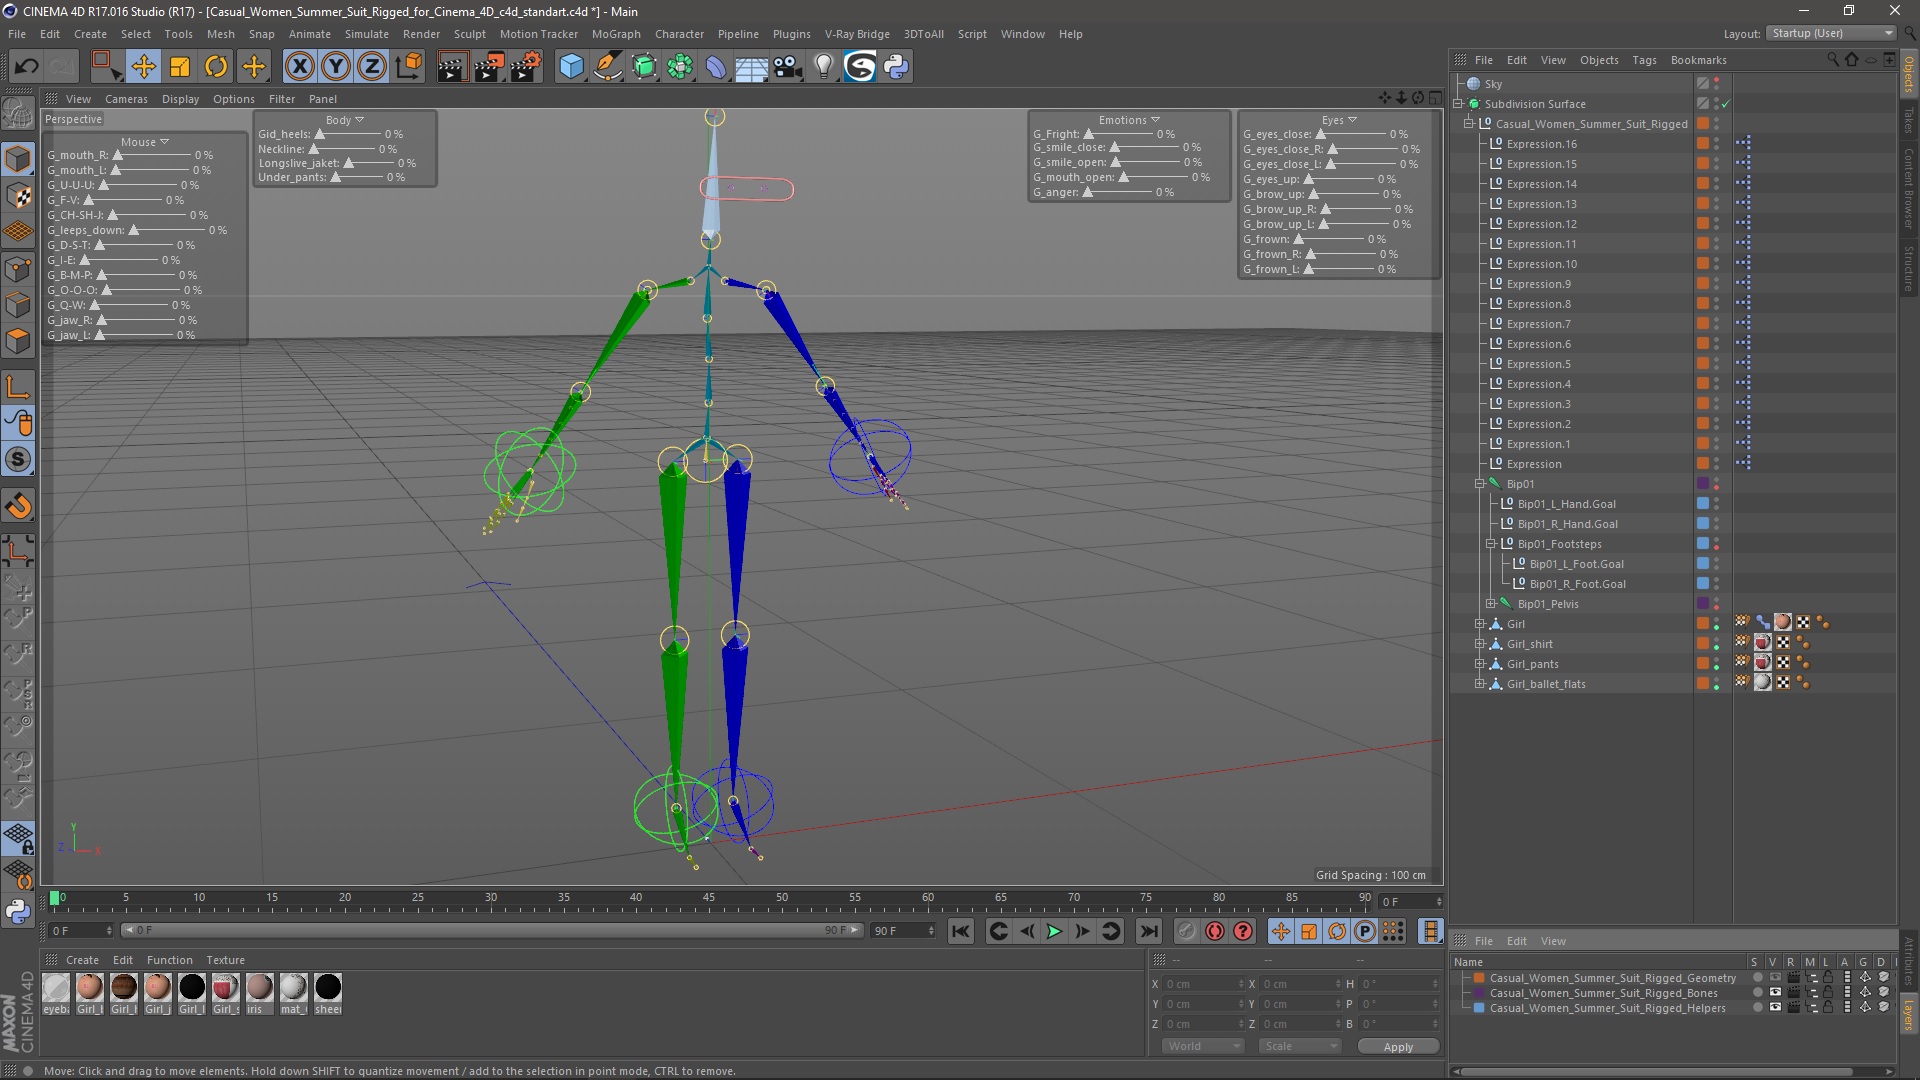Click the Record Active Objects button
This screenshot has width=1920, height=1080.
1186,931
